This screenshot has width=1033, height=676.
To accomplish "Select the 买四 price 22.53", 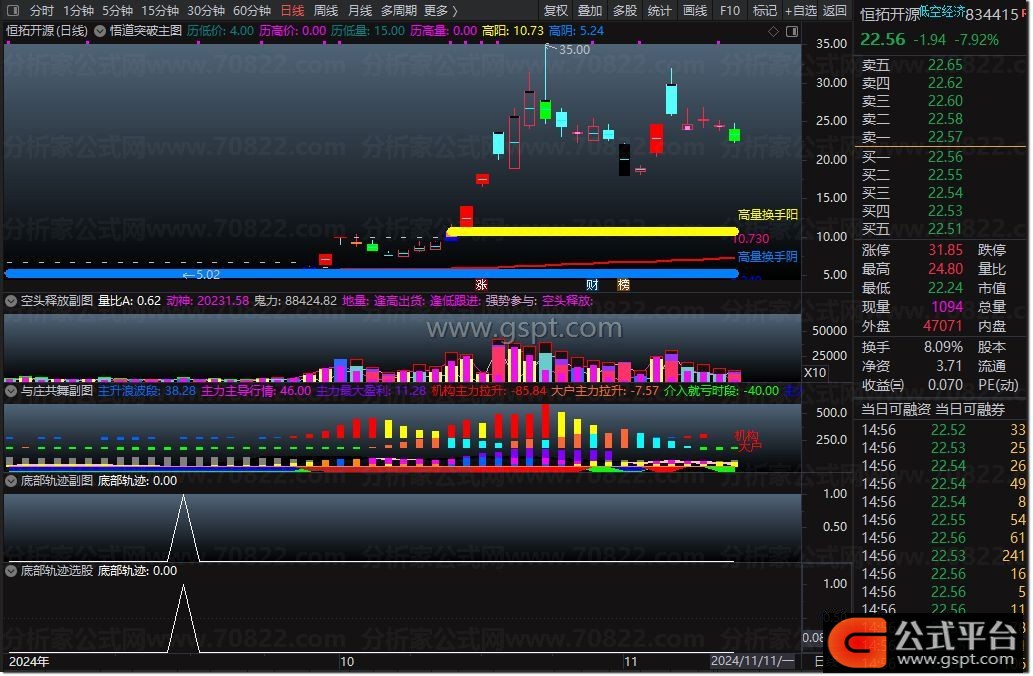I will [945, 211].
